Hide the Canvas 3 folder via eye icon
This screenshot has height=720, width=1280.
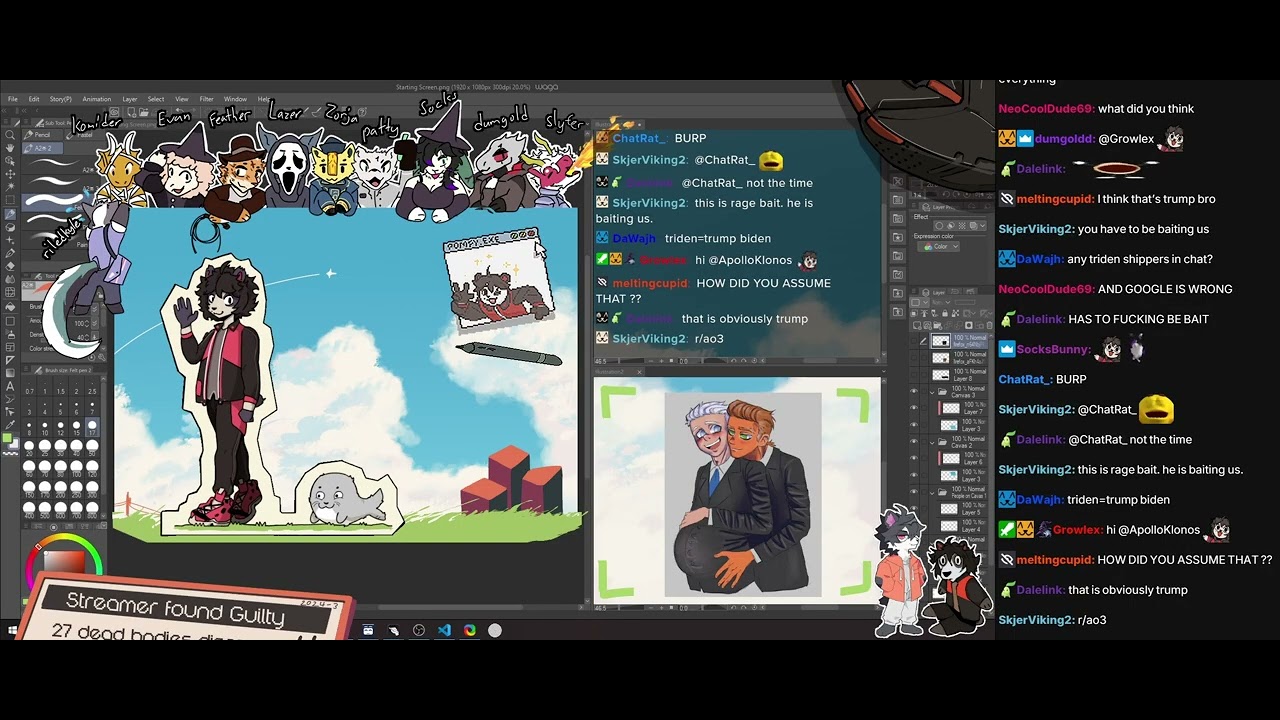(913, 391)
